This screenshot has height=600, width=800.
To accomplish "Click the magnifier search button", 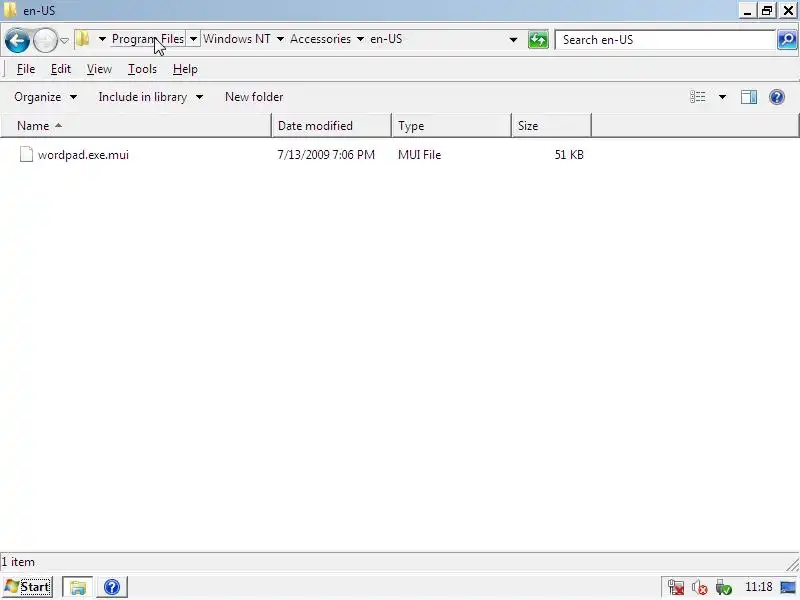I will (787, 40).
